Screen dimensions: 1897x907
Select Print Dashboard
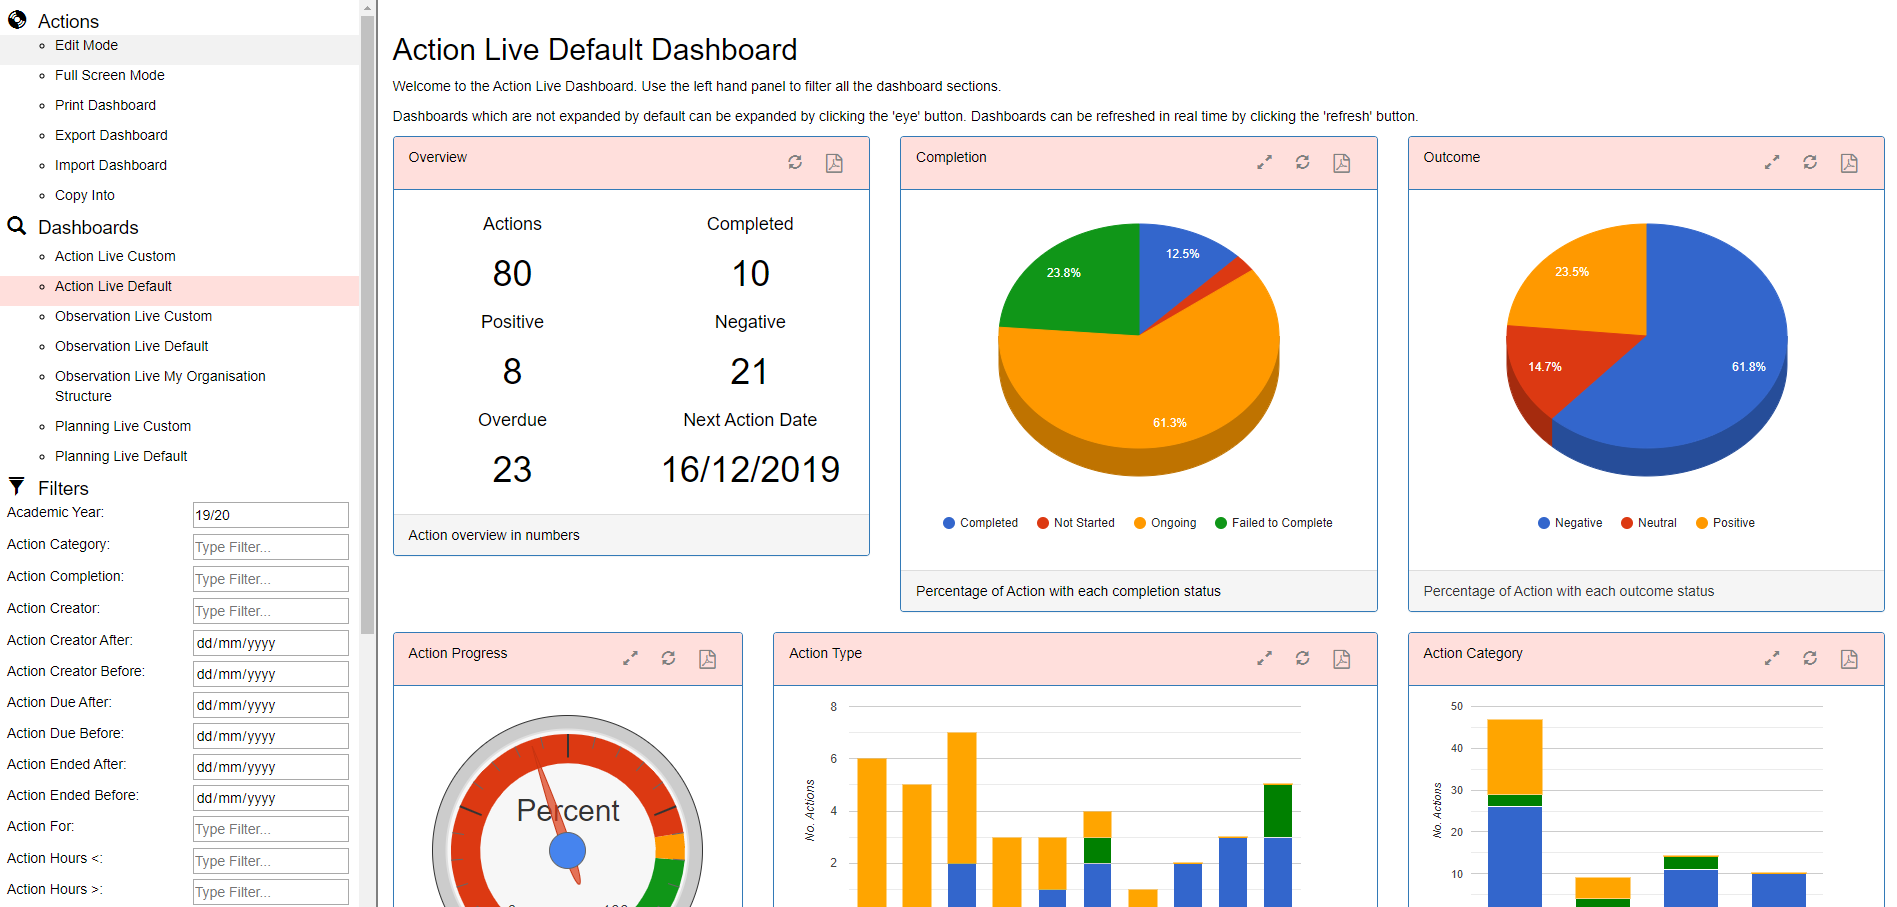[x=105, y=105]
